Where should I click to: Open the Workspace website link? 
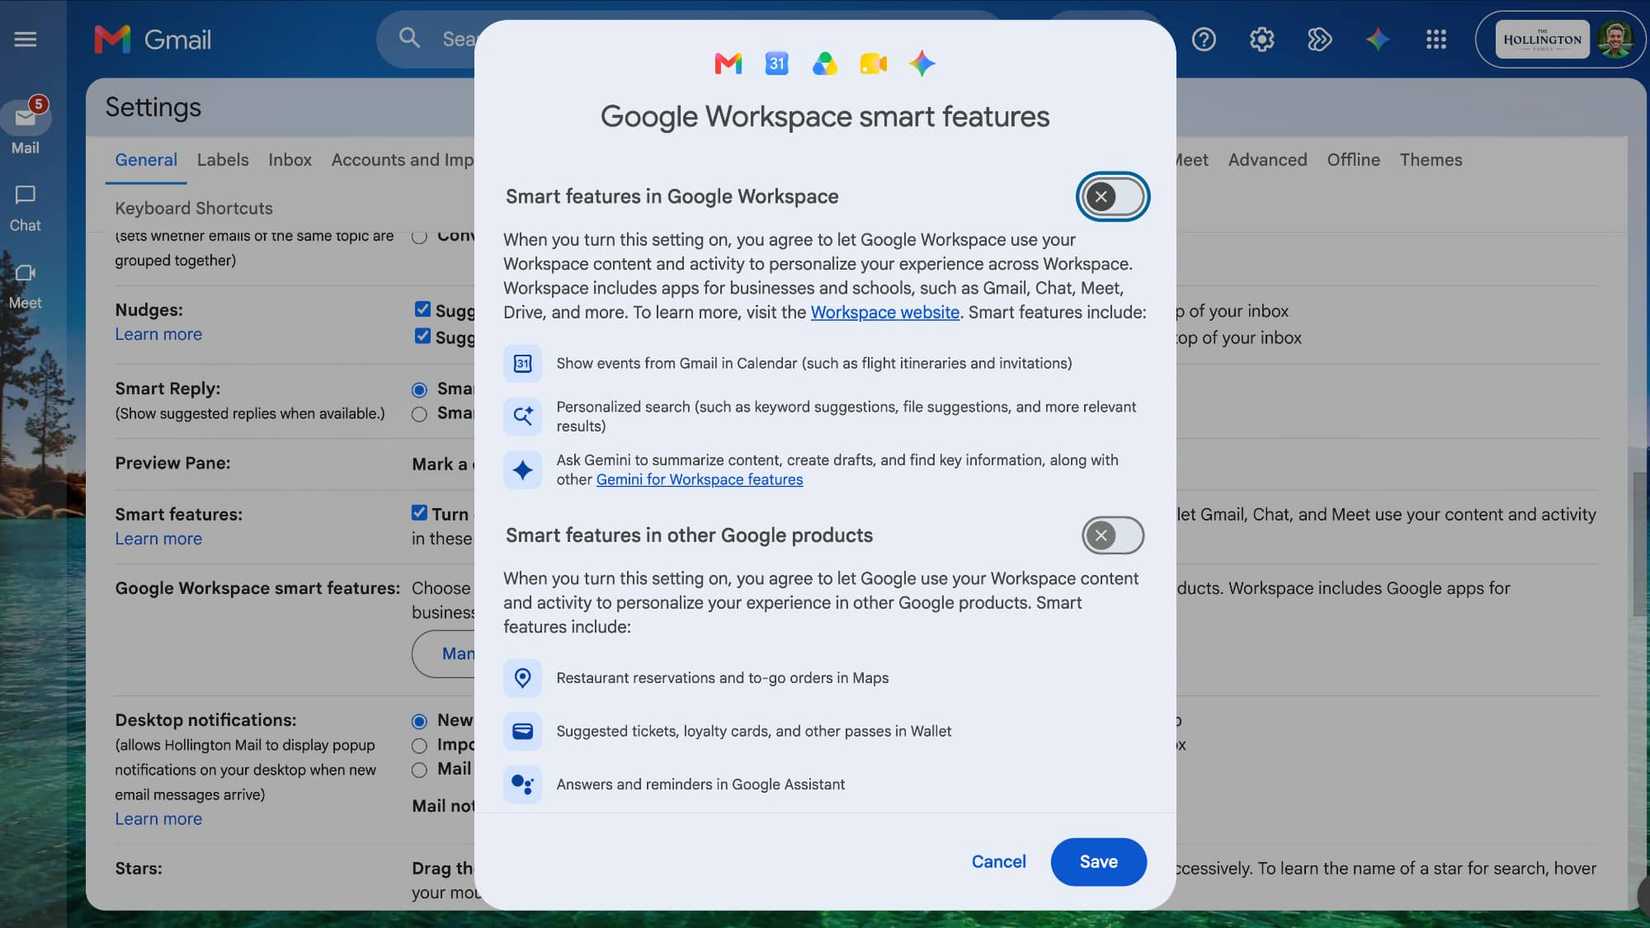[x=885, y=312]
